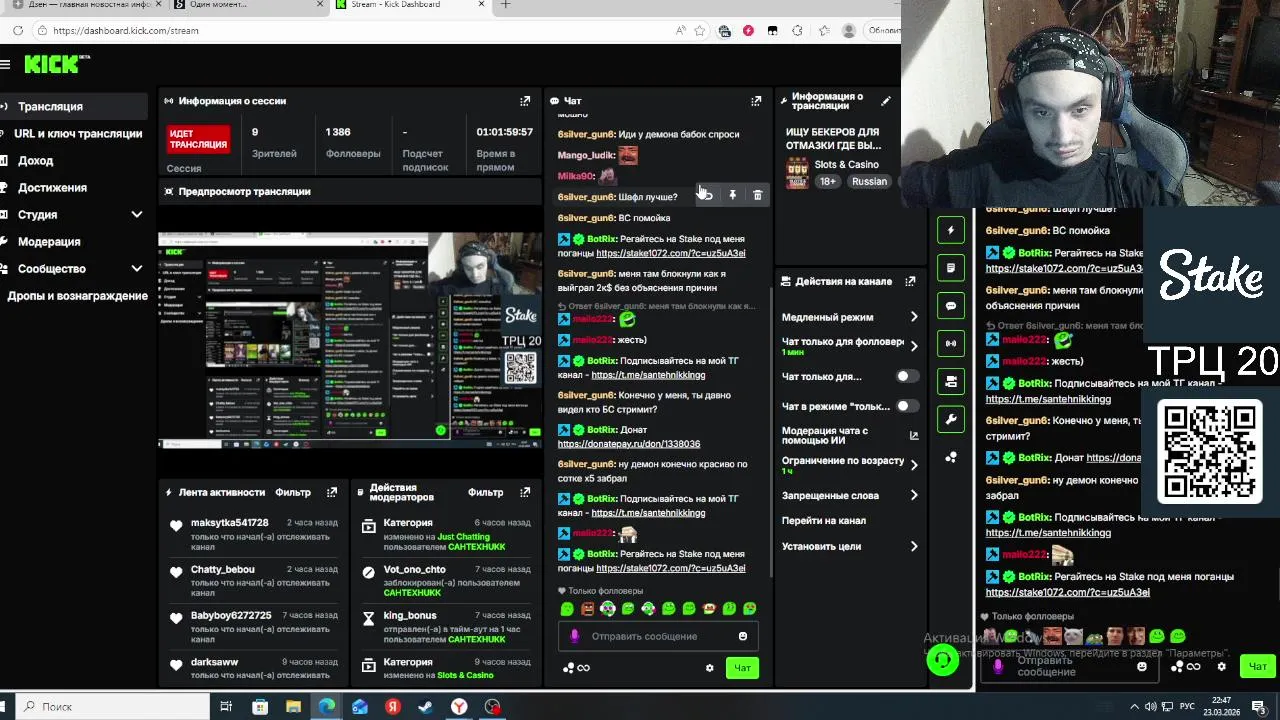Open the first stake1072.com link in chat

pyautogui.click(x=671, y=254)
